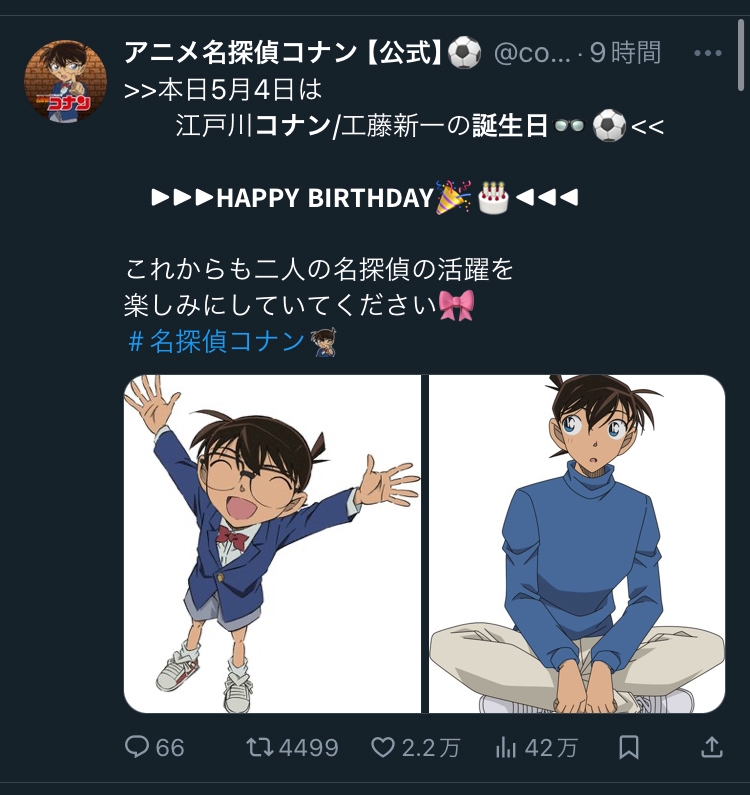Click the truncated @co... handle
Screen dimensions: 750x795
(x=533, y=53)
